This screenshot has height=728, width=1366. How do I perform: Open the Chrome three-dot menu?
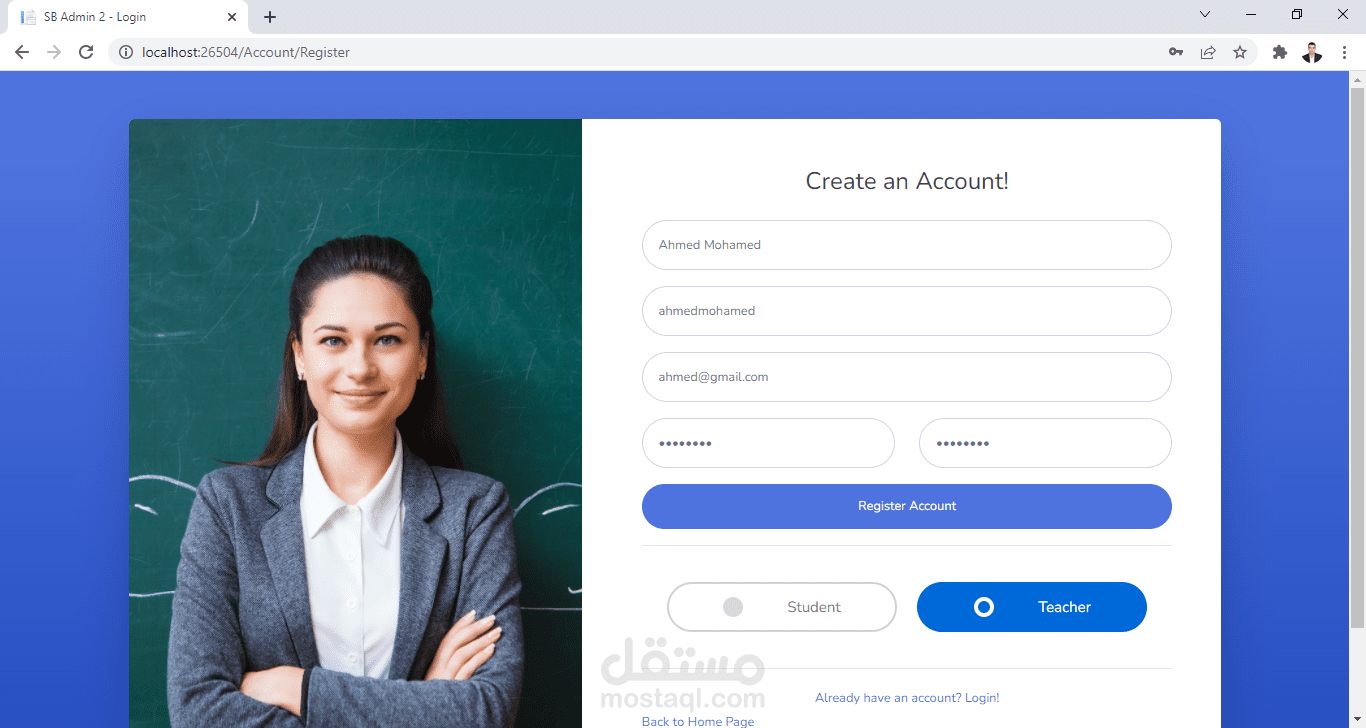1344,52
